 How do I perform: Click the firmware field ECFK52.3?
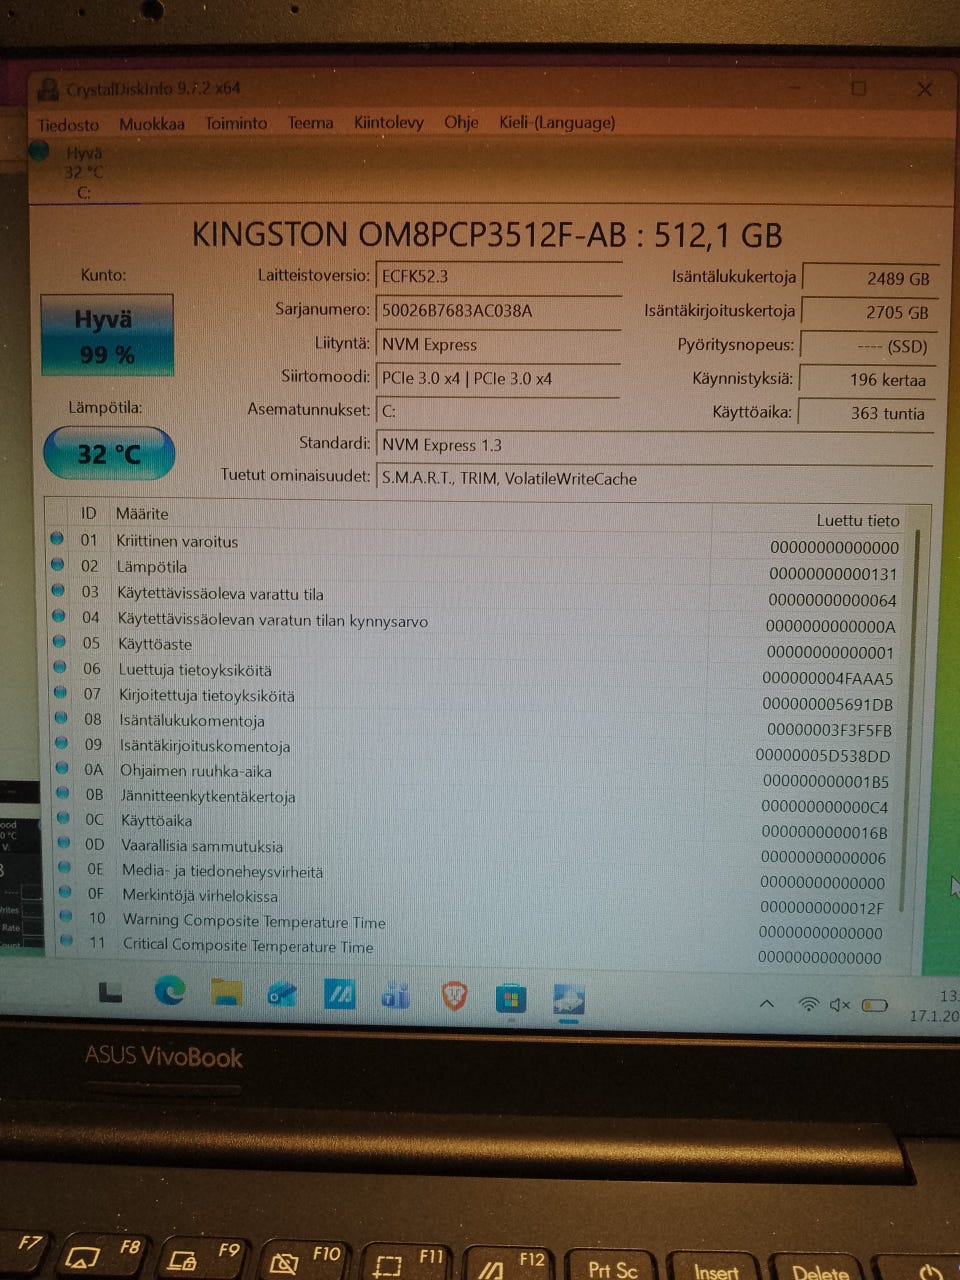[x=497, y=276]
